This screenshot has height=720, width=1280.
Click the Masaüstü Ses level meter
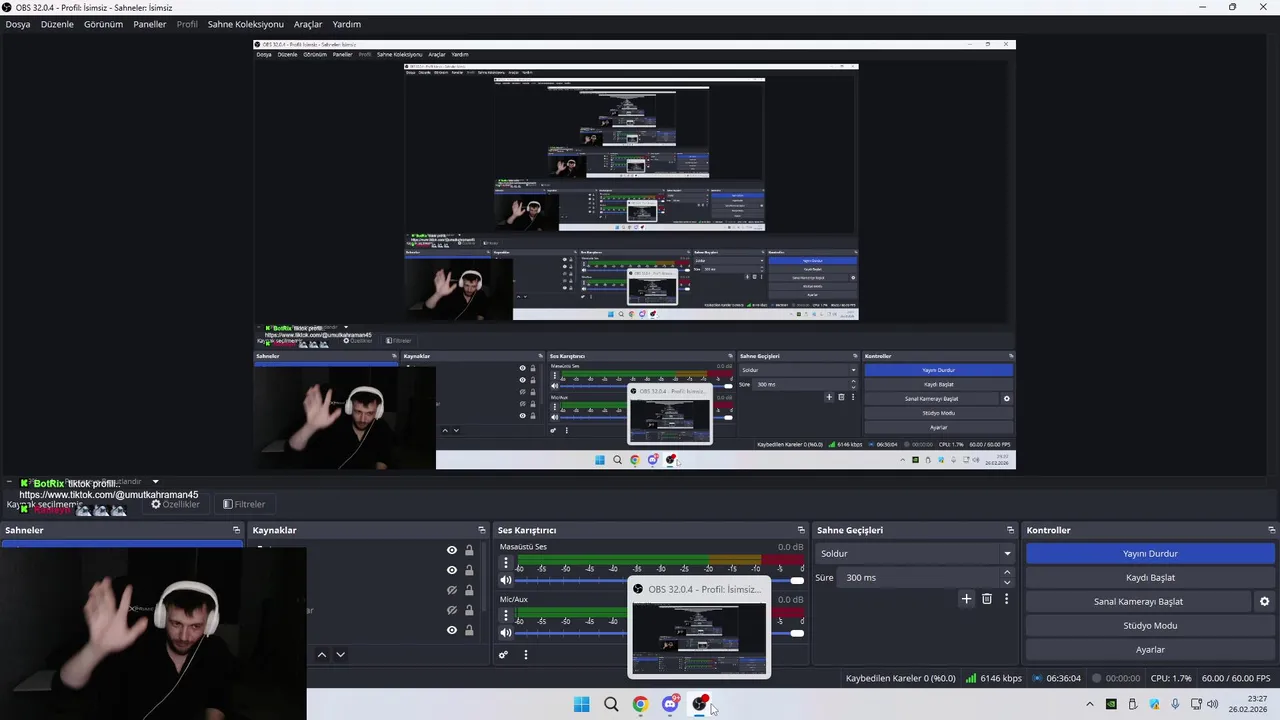pos(660,560)
